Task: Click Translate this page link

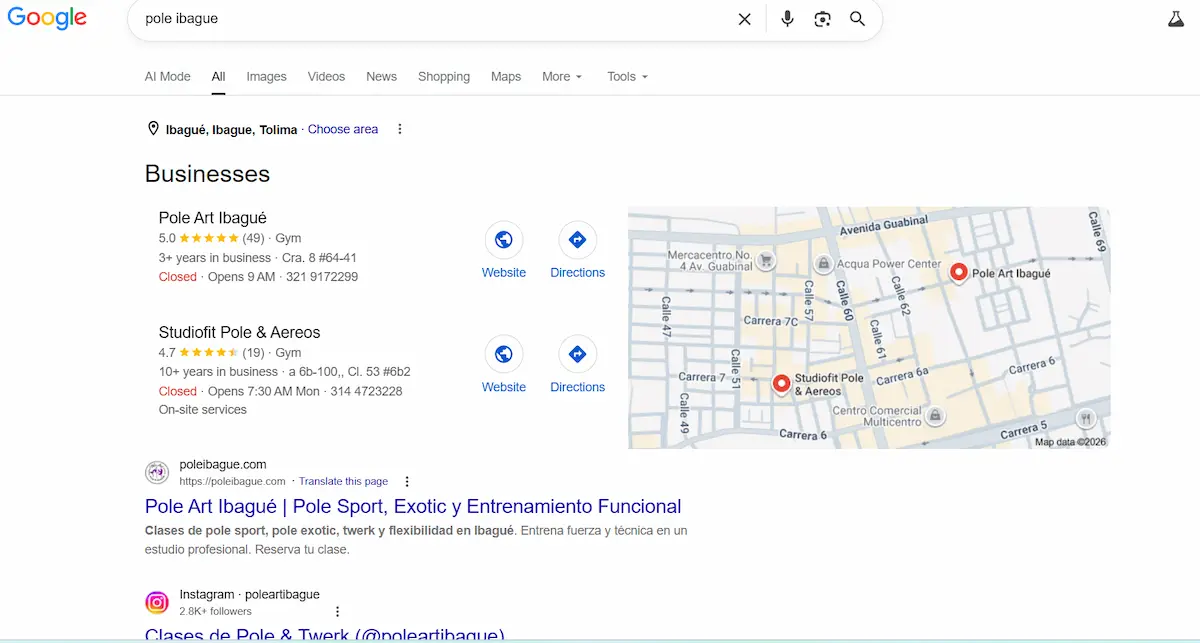Action: pos(343,481)
